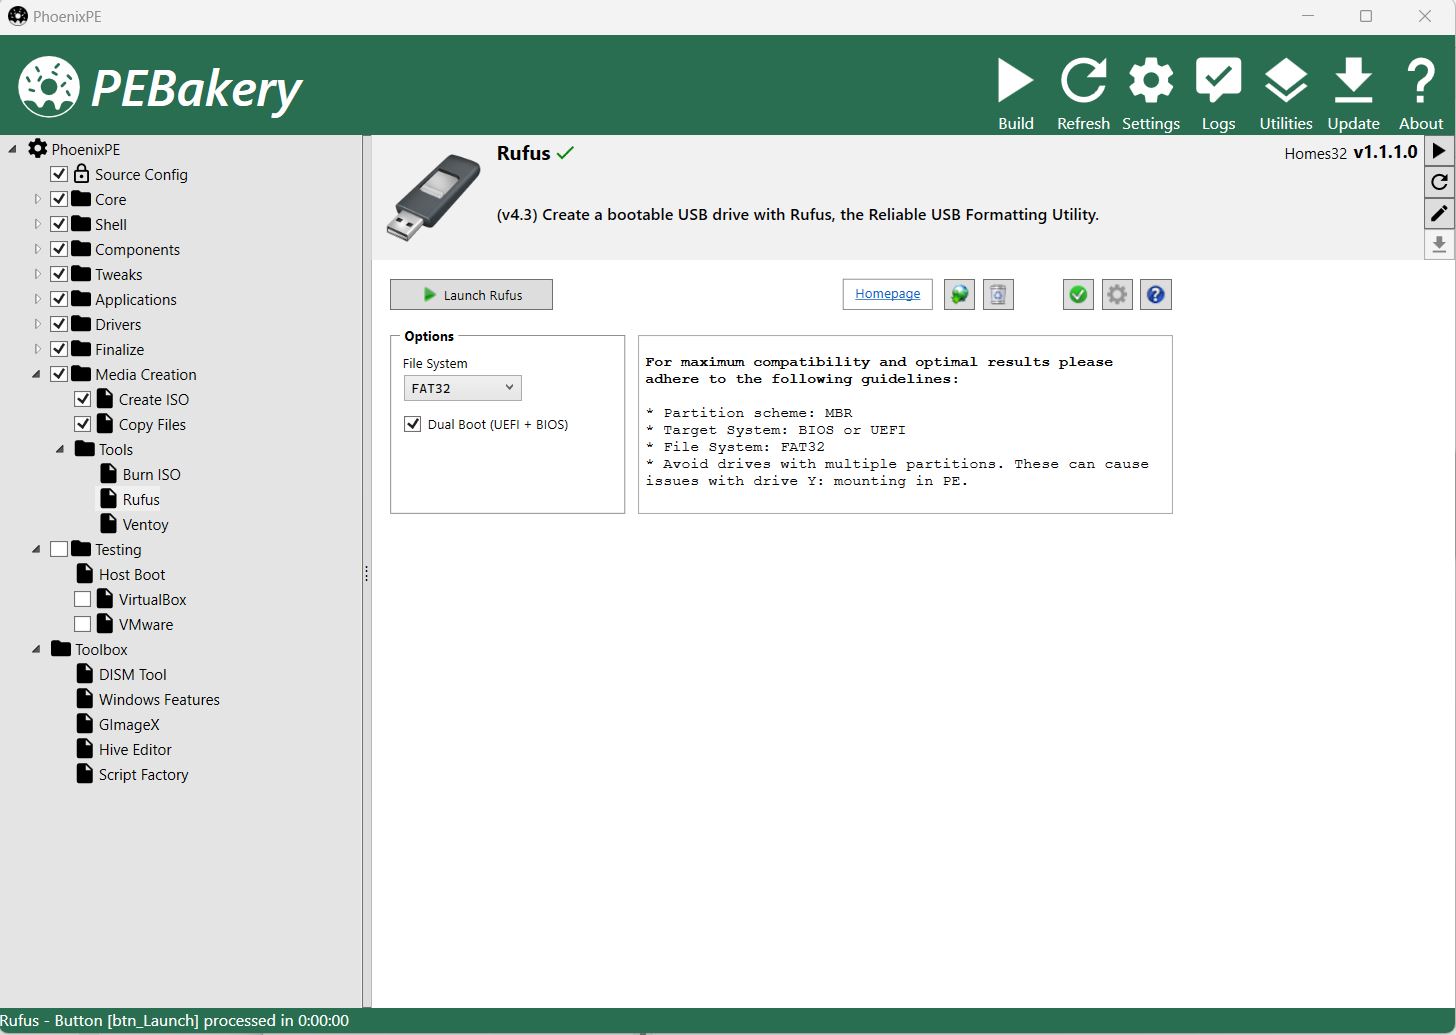The width and height of the screenshot is (1456, 1035).
Task: Expand the Shell tree node
Action: pyautogui.click(x=38, y=224)
